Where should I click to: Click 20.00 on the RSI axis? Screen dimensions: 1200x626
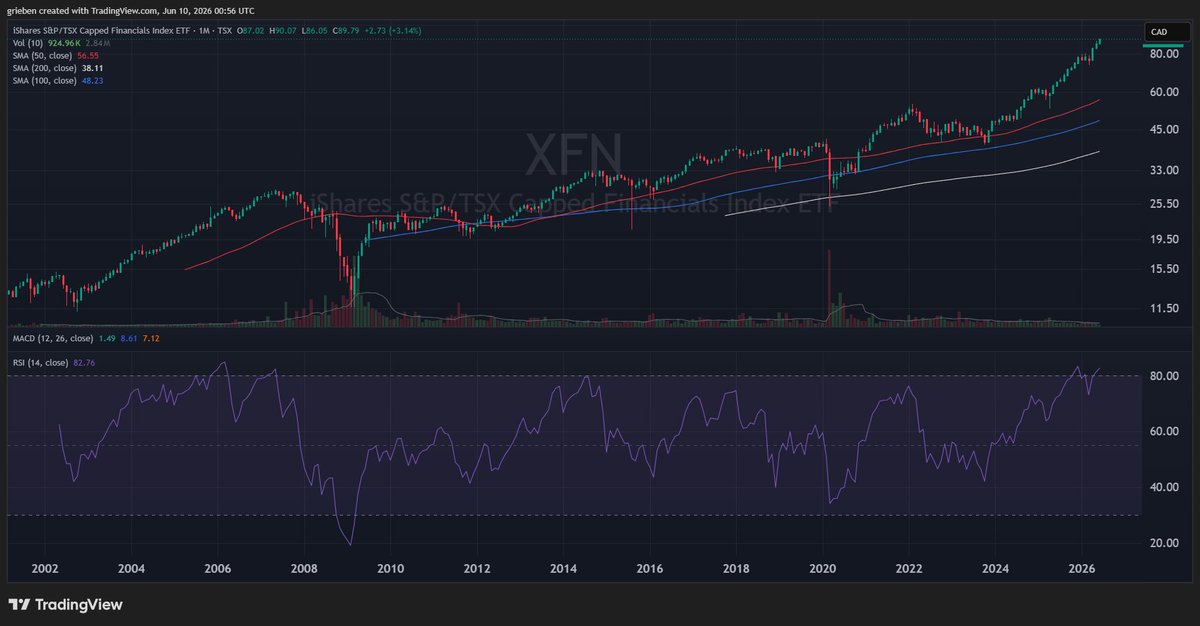pos(1163,543)
